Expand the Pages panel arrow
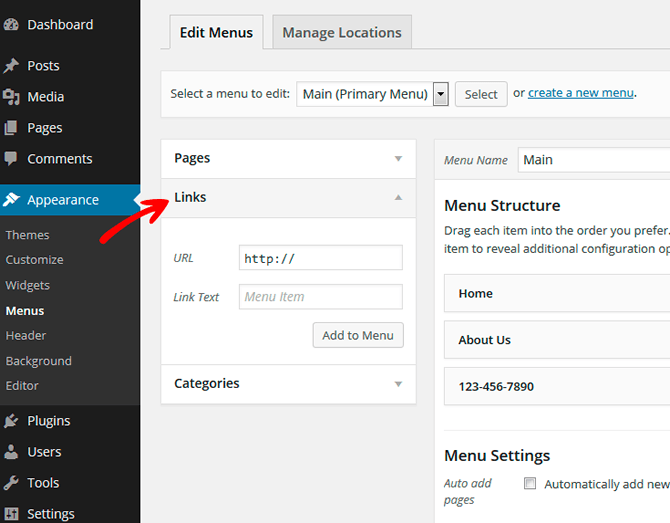Viewport: 670px width, 523px height. tap(398, 159)
